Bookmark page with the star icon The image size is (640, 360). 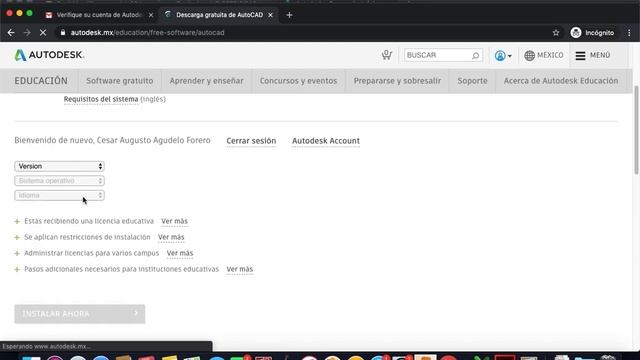(x=556, y=33)
